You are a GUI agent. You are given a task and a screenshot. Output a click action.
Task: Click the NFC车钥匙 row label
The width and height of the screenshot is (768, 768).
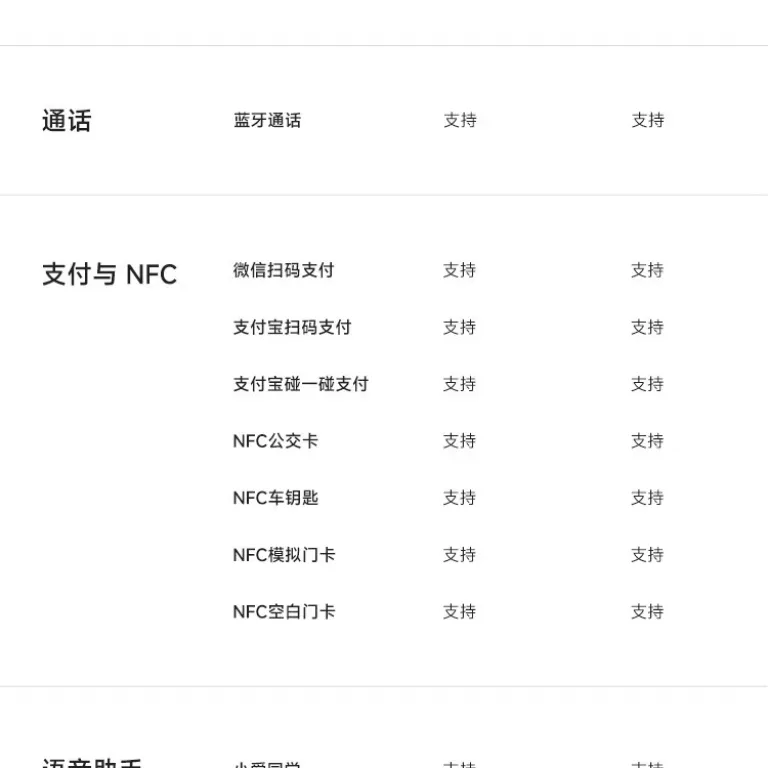(x=275, y=498)
